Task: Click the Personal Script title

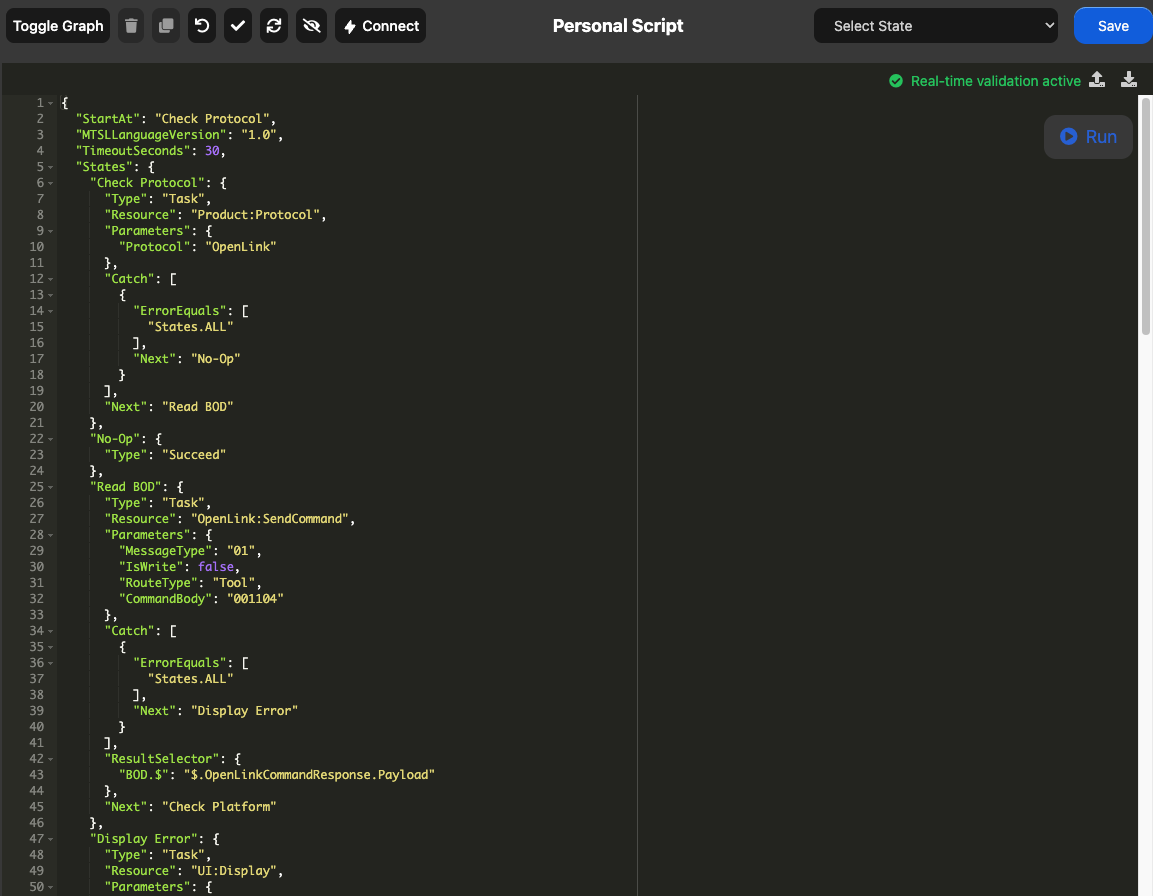Action: tap(618, 26)
